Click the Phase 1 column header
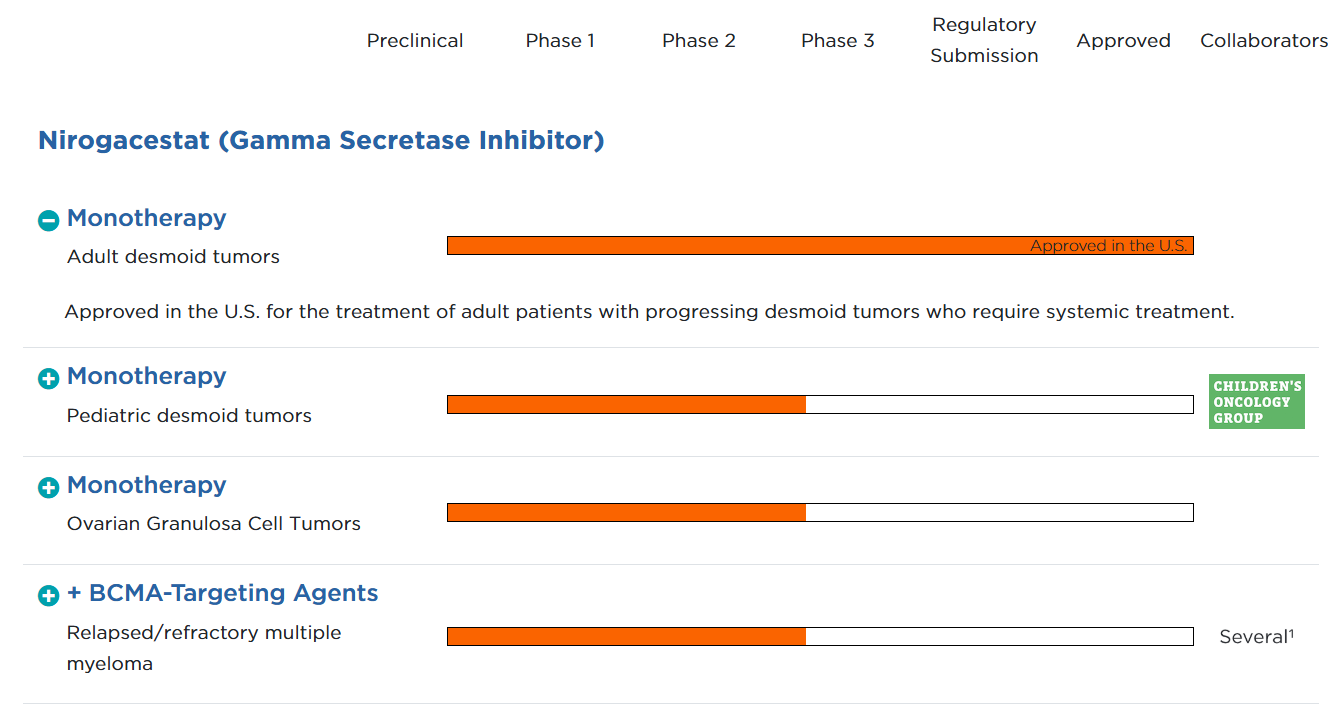The width and height of the screenshot is (1341, 714). [560, 41]
